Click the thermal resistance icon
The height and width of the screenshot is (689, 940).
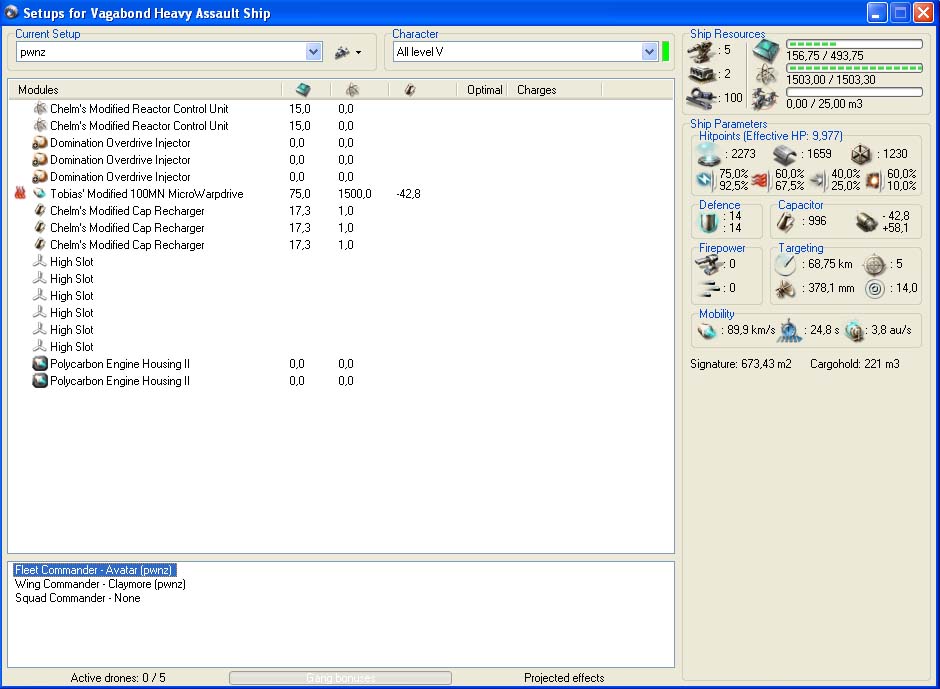761,180
